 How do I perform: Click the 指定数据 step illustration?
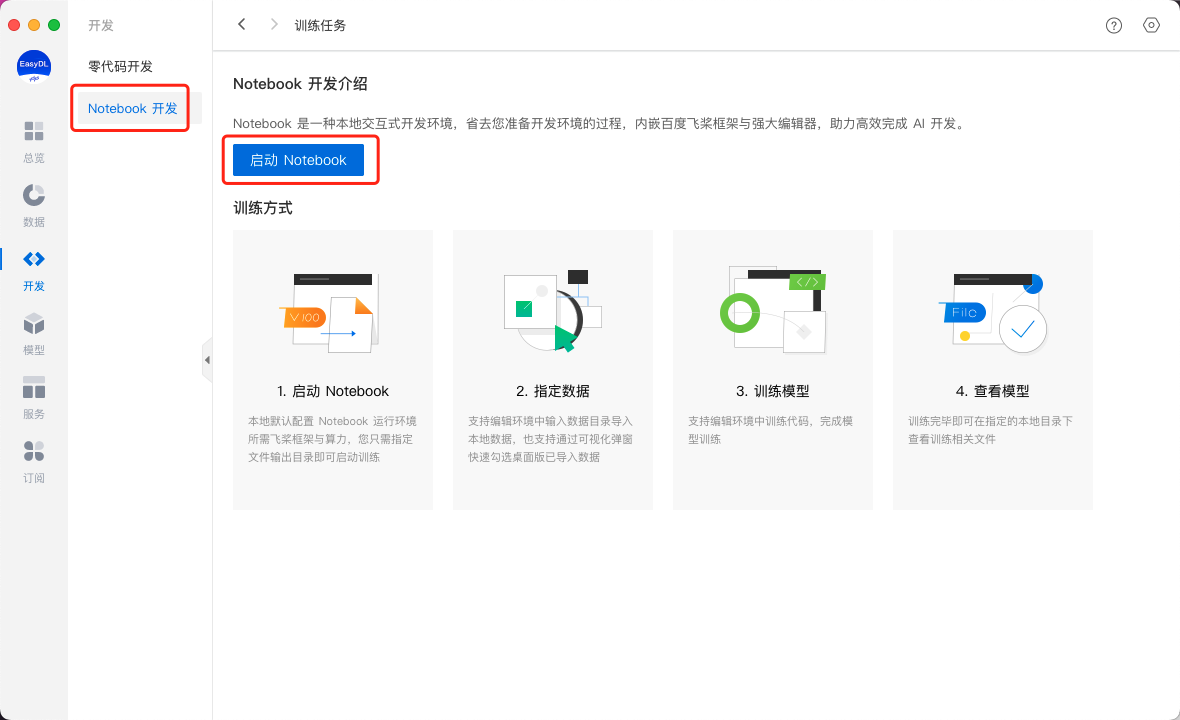click(553, 311)
